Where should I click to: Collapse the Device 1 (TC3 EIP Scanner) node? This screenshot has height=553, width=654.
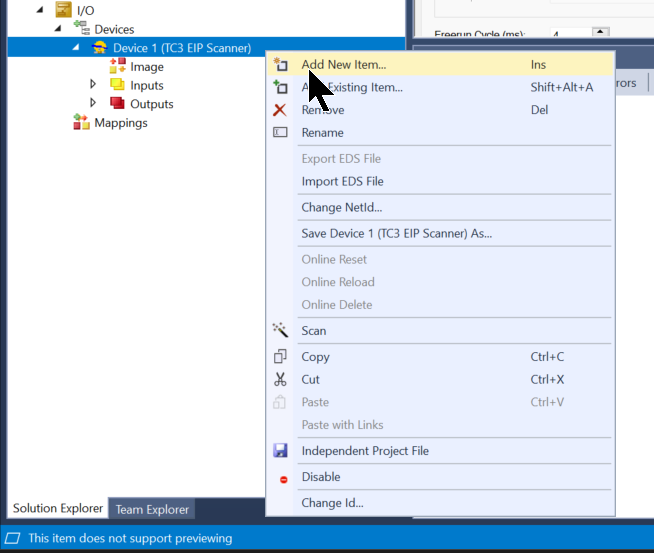[x=76, y=48]
